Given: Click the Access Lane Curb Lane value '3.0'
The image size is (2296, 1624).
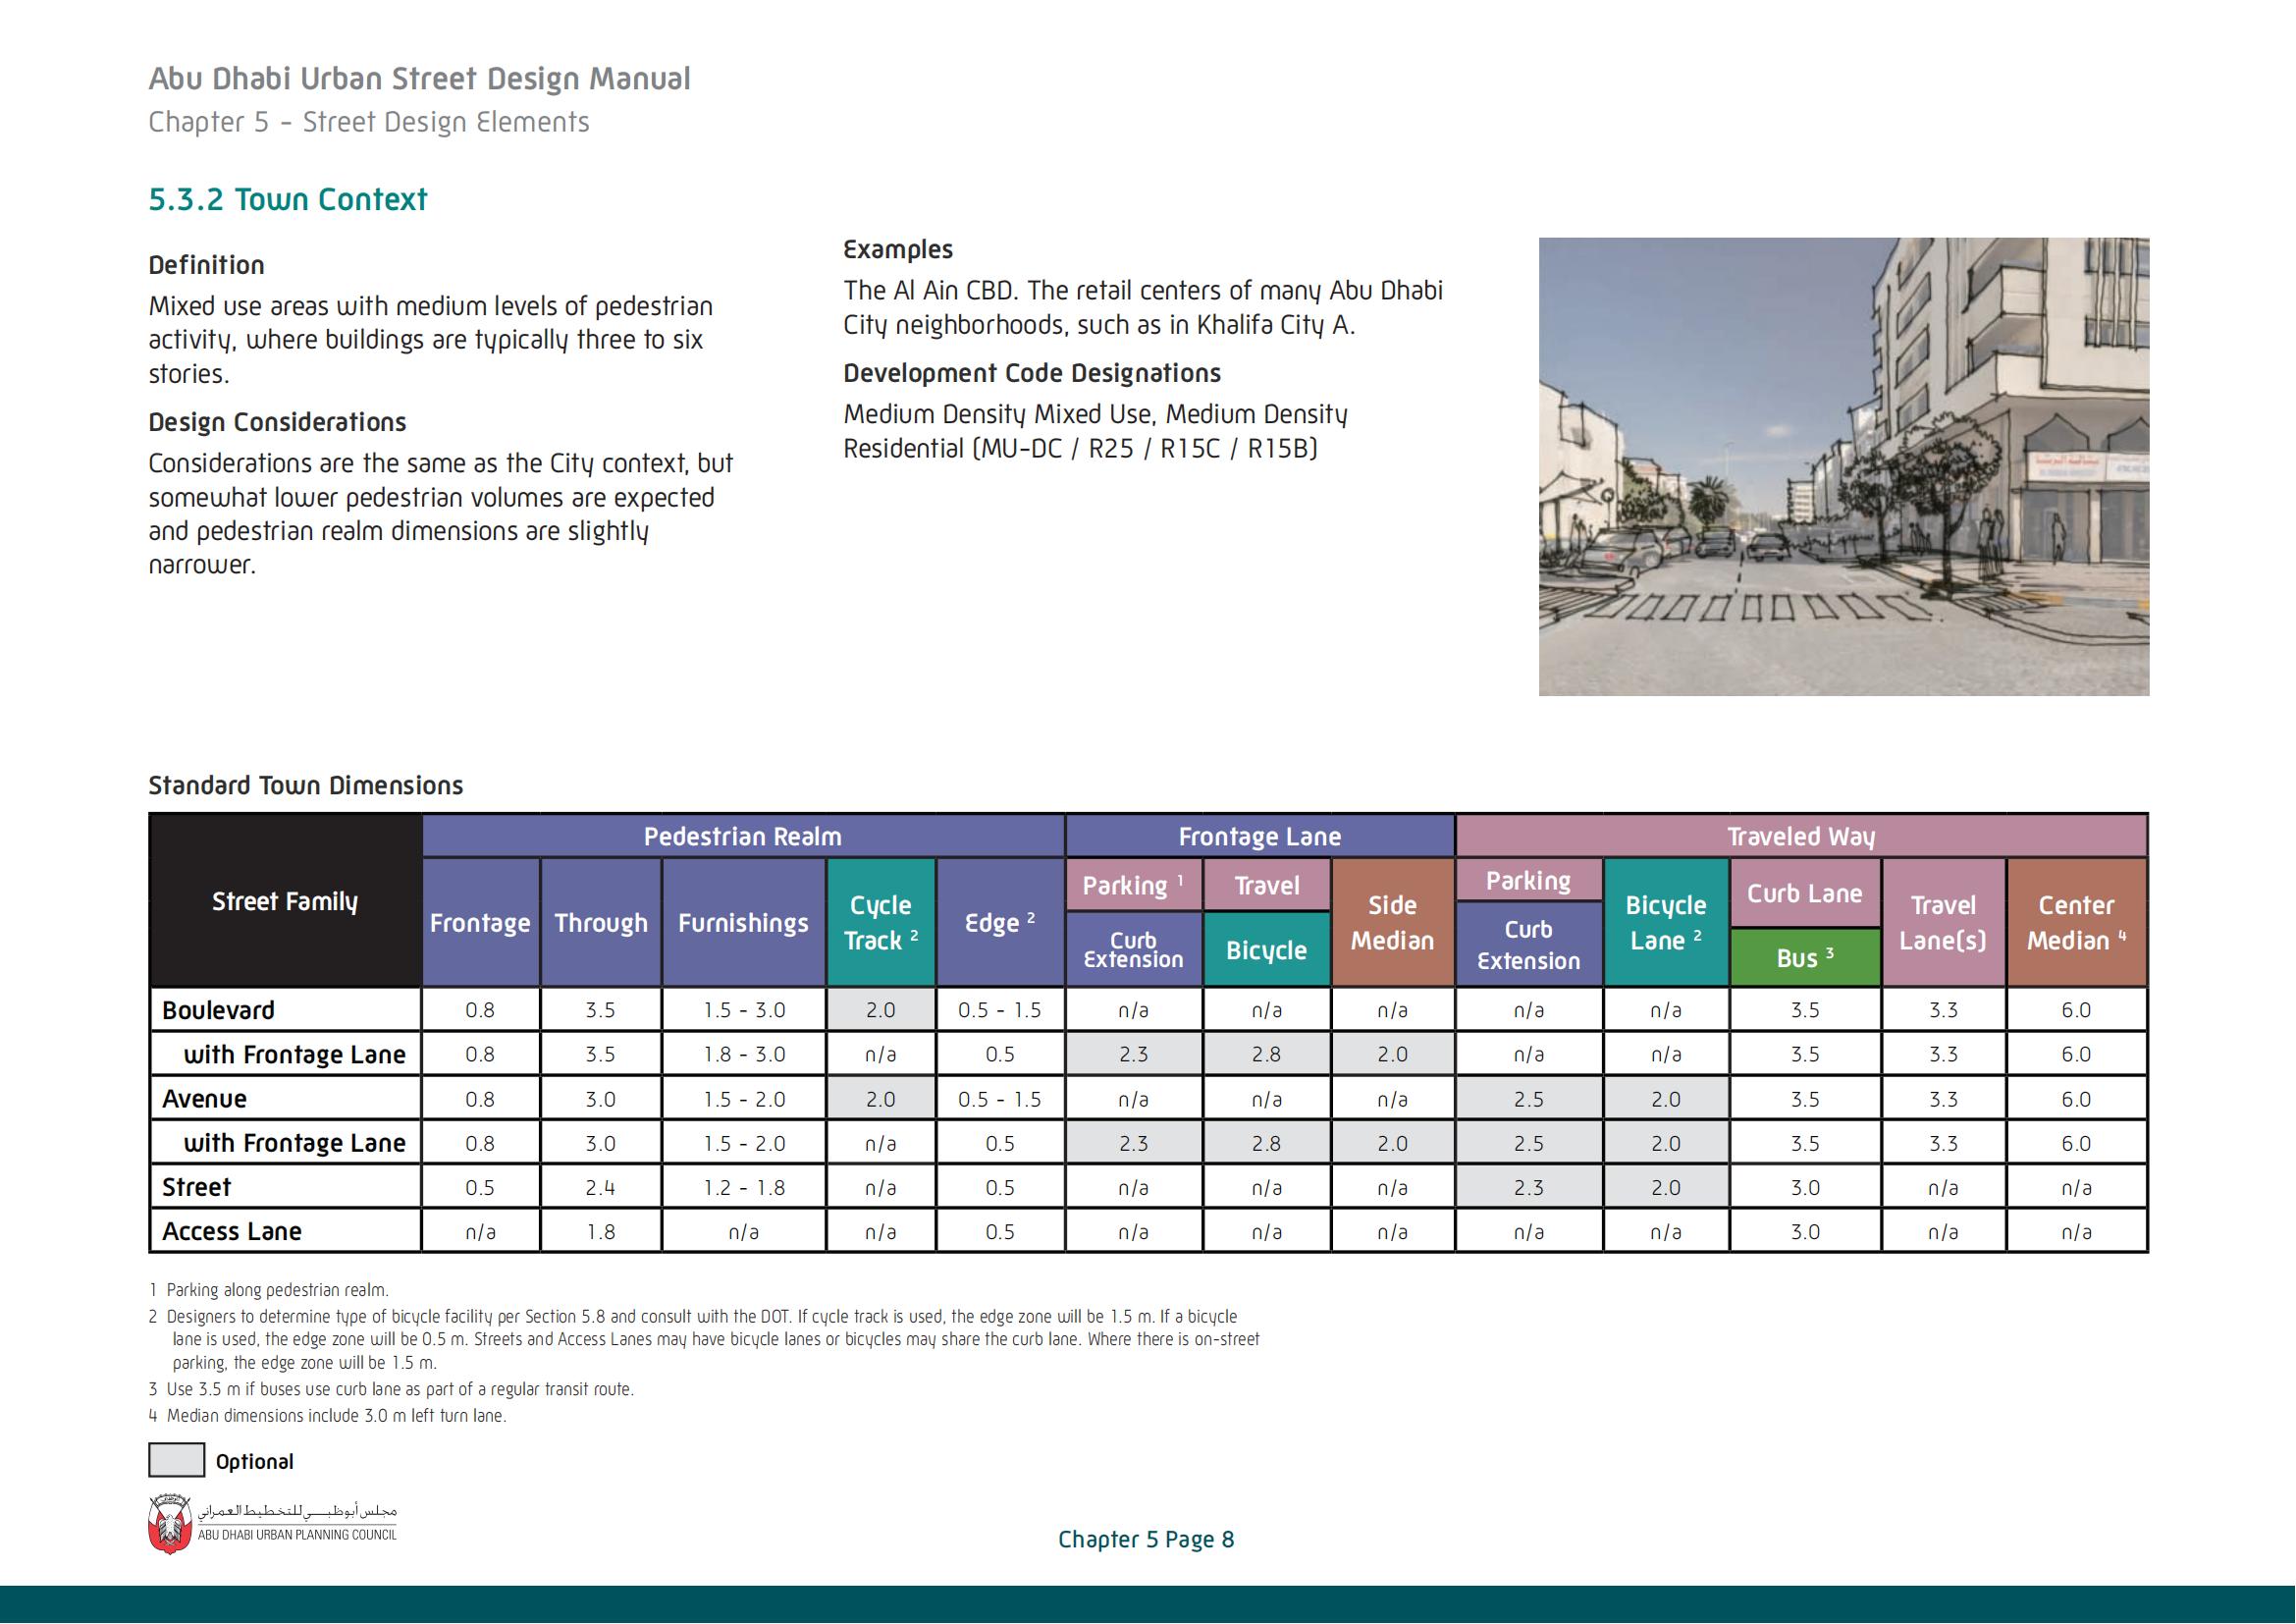Looking at the screenshot, I should [x=1805, y=1231].
